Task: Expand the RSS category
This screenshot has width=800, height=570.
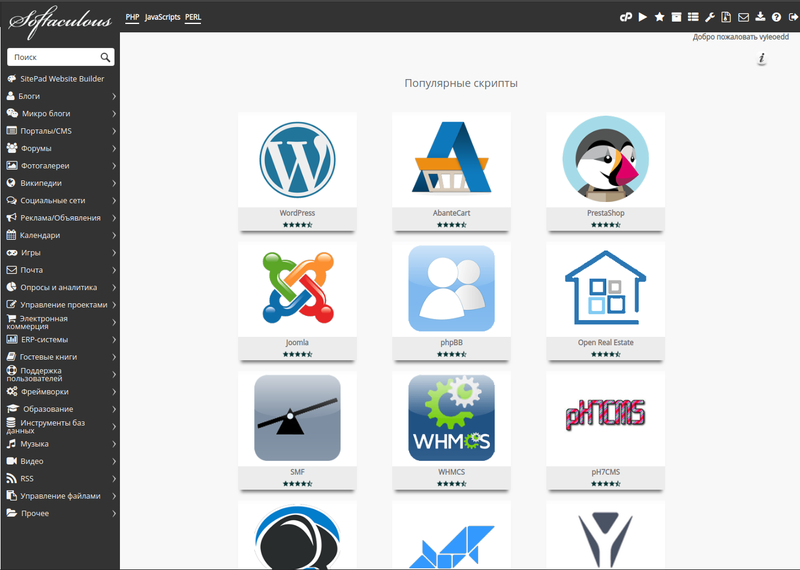Action: coord(60,478)
